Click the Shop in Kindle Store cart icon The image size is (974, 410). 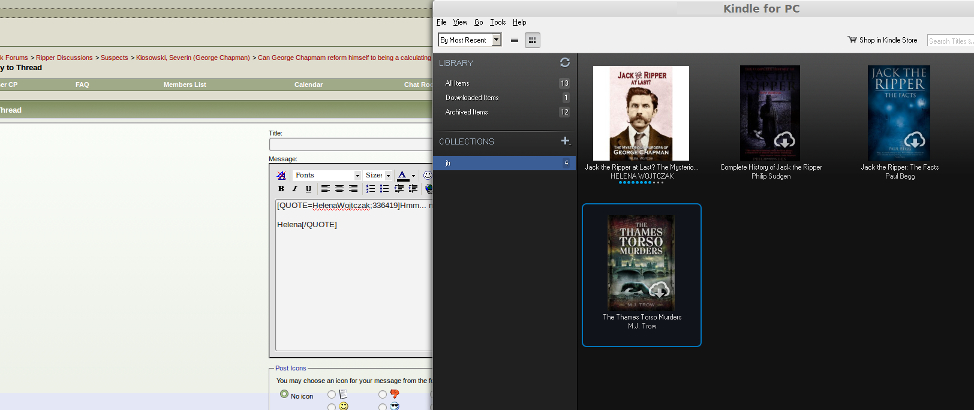(852, 40)
